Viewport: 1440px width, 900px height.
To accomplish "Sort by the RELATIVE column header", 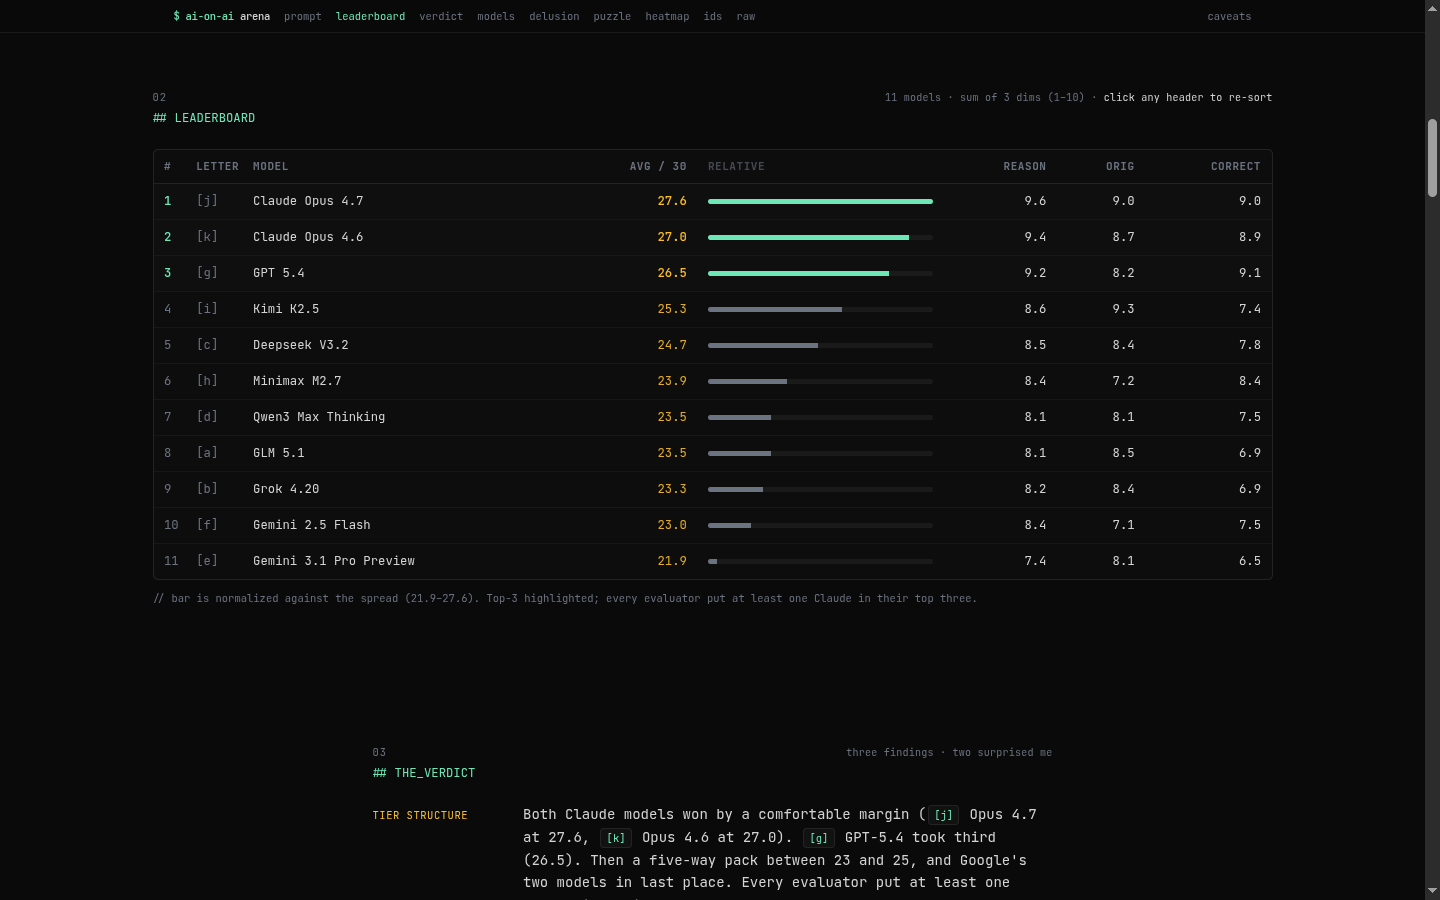I will point(736,167).
